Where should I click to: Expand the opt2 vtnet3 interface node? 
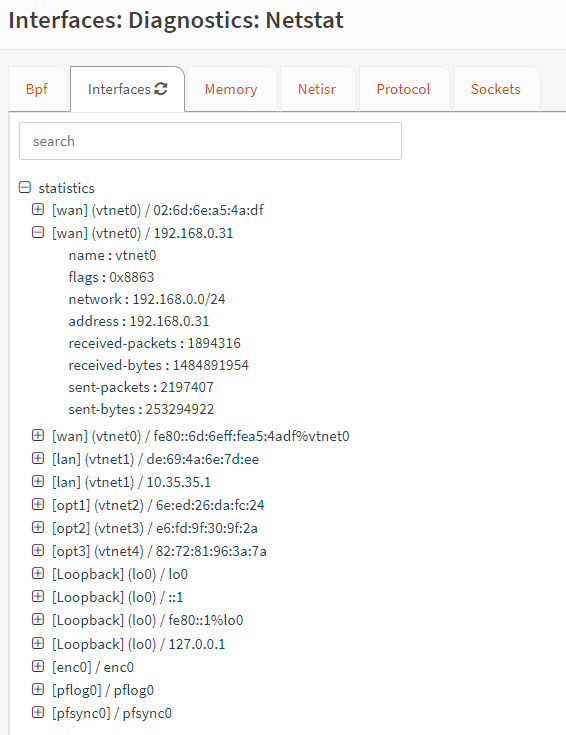pos(38,527)
